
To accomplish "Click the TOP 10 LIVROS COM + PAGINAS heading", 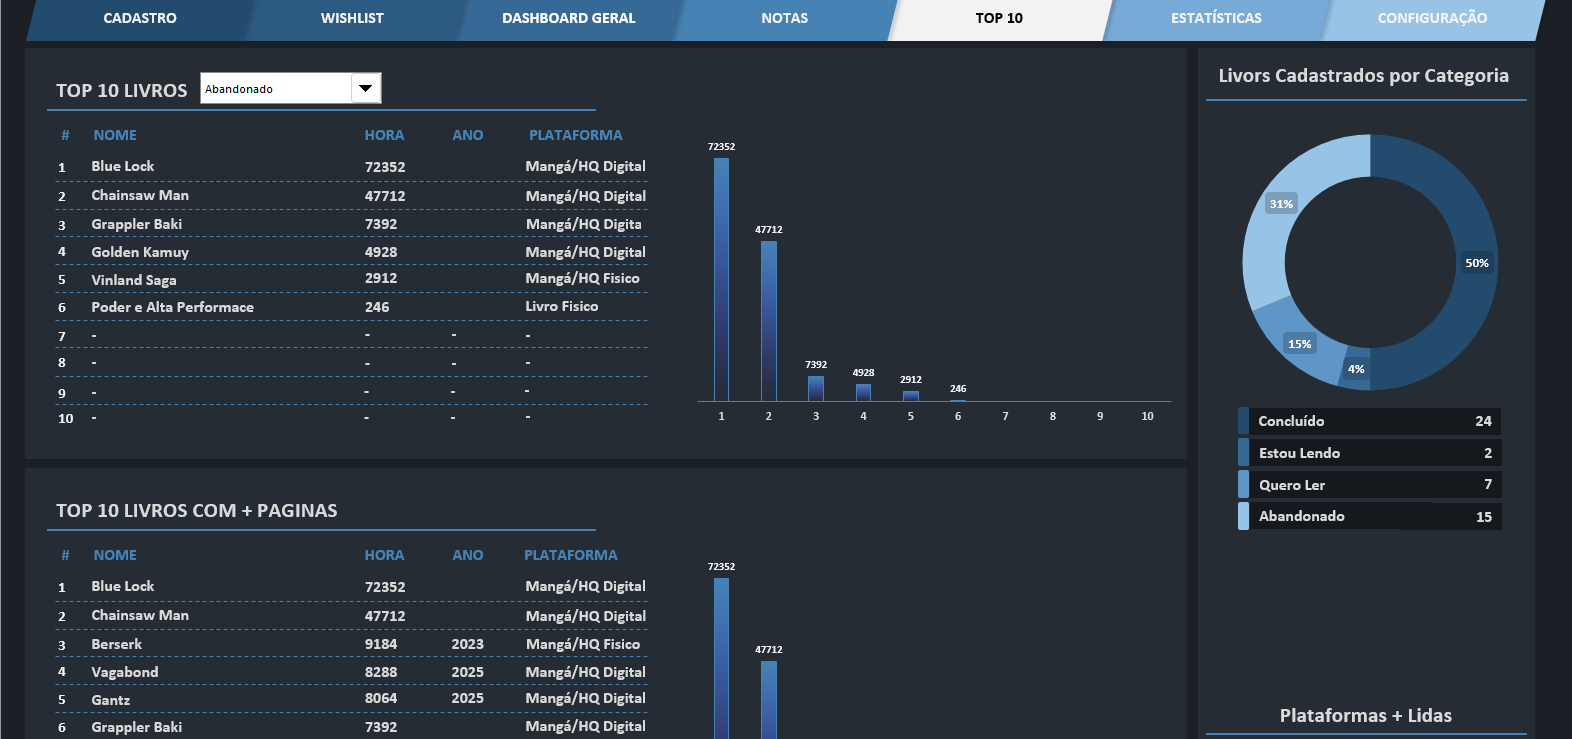I will (x=197, y=511).
